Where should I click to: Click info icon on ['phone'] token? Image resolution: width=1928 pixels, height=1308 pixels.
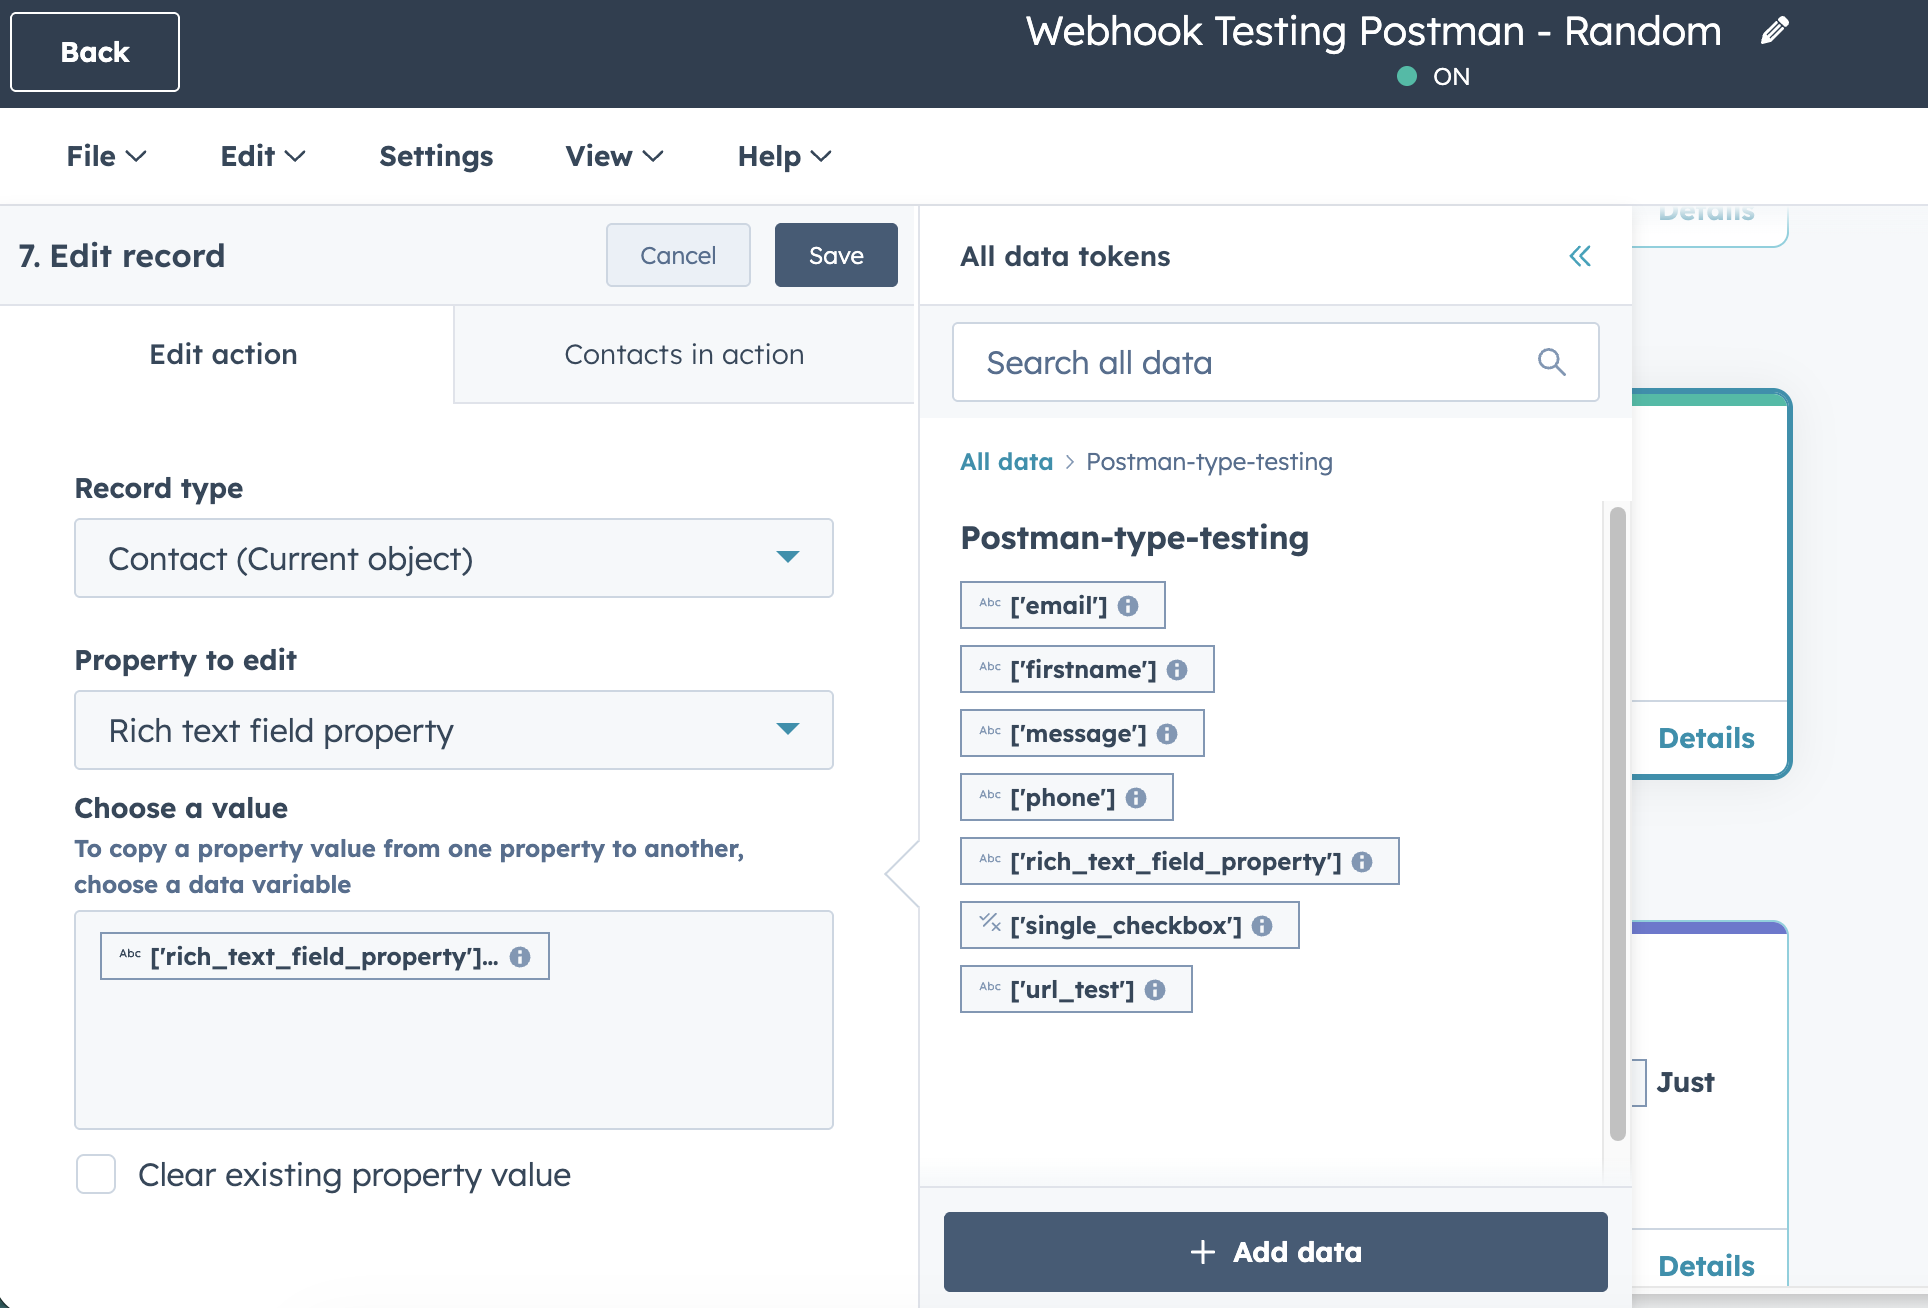[x=1136, y=797]
